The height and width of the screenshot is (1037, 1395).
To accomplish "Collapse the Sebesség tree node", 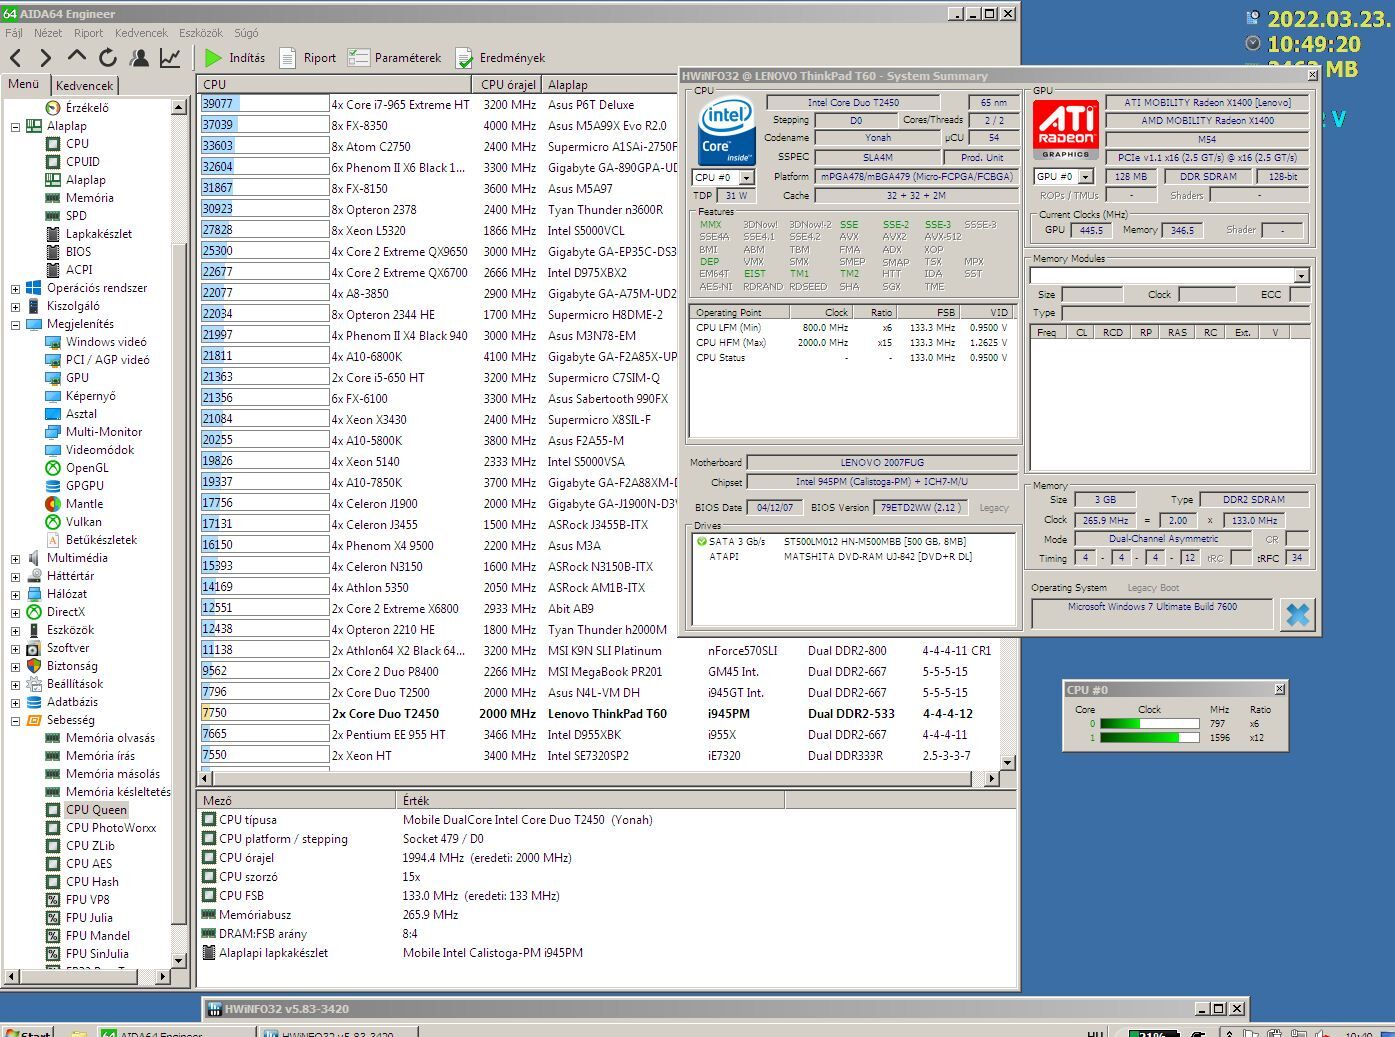I will (15, 720).
